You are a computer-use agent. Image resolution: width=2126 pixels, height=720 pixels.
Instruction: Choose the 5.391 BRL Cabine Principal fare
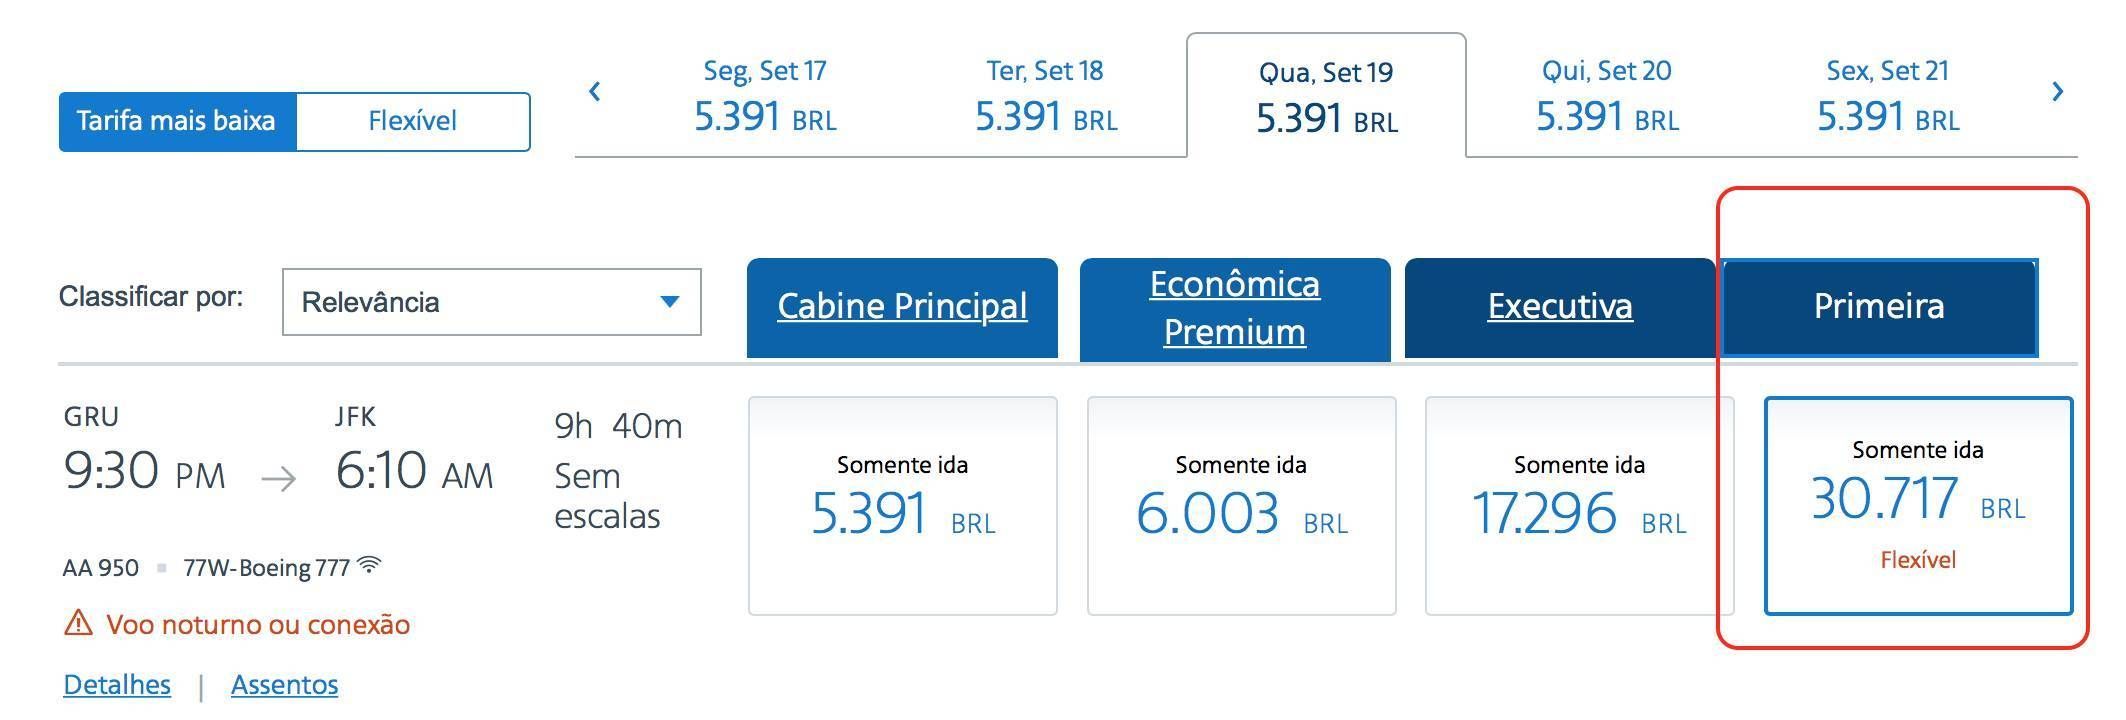903,506
